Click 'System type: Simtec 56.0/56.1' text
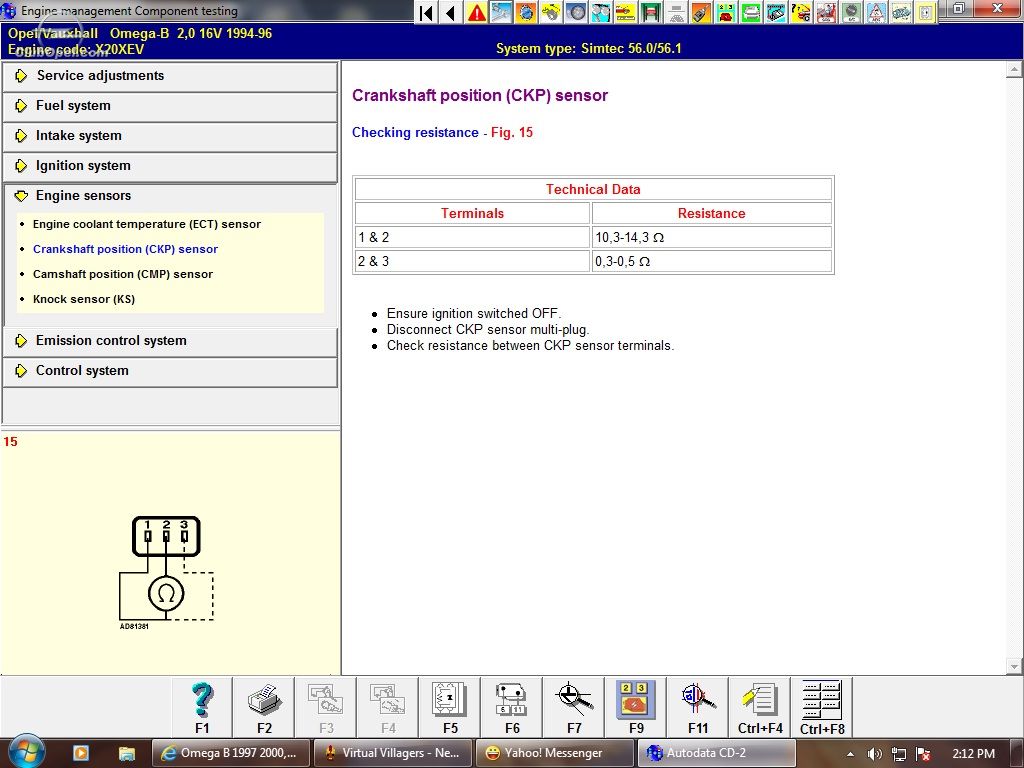Screen dimensions: 1024x768 click(588, 48)
